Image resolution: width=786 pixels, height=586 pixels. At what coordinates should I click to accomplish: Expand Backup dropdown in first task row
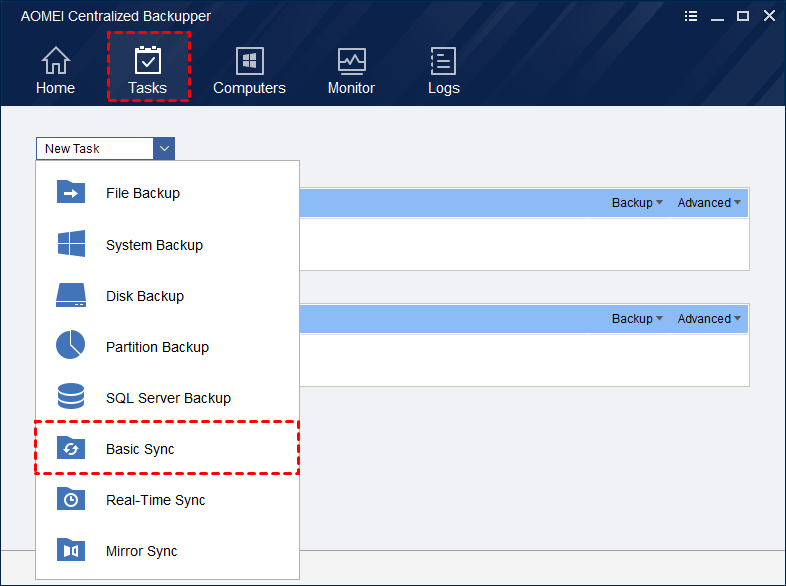pyautogui.click(x=637, y=203)
